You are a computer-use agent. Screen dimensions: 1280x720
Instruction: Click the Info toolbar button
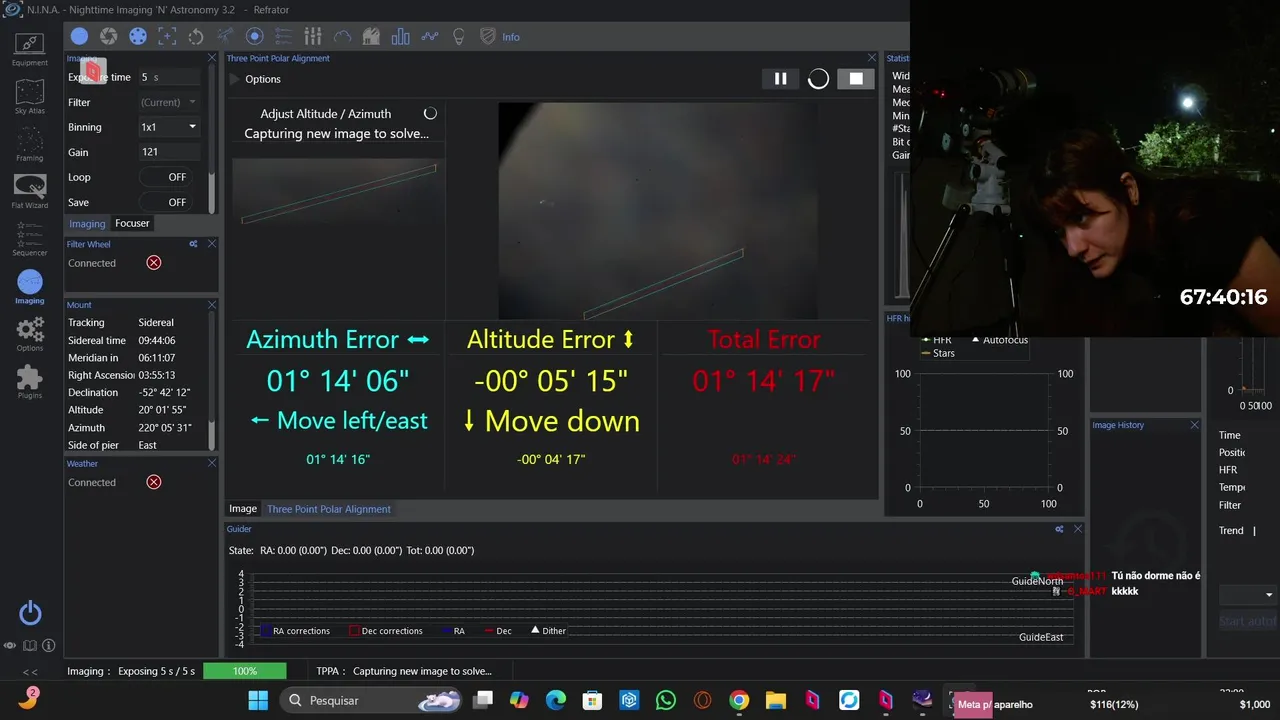click(x=511, y=37)
